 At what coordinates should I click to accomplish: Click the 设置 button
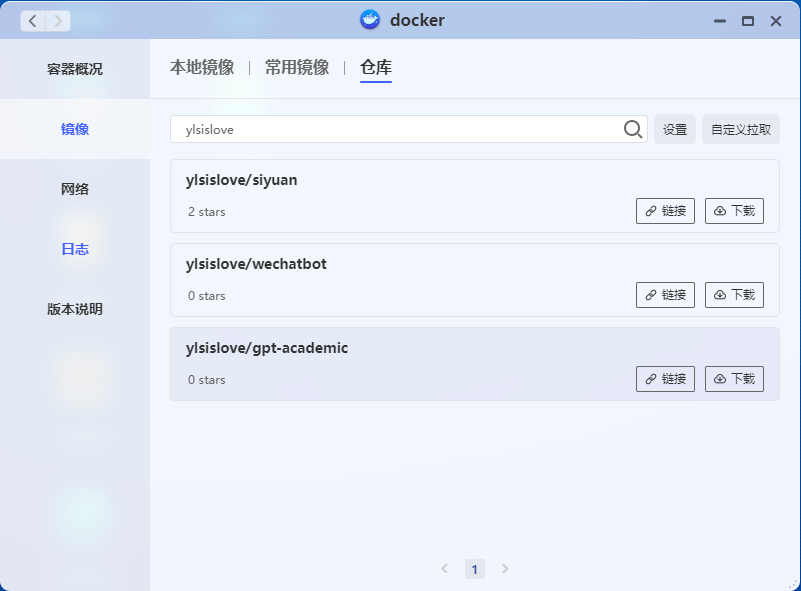point(675,129)
